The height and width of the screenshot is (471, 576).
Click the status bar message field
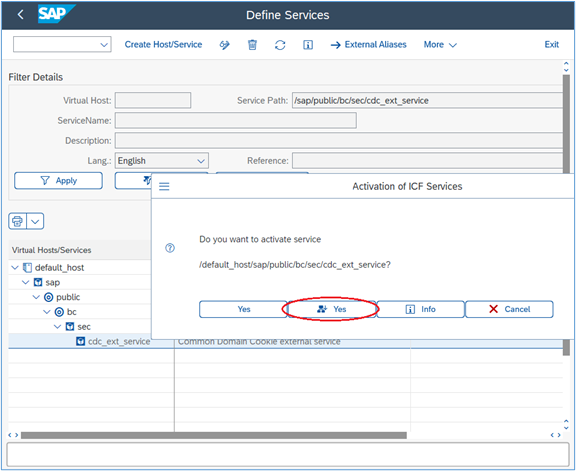click(288, 454)
